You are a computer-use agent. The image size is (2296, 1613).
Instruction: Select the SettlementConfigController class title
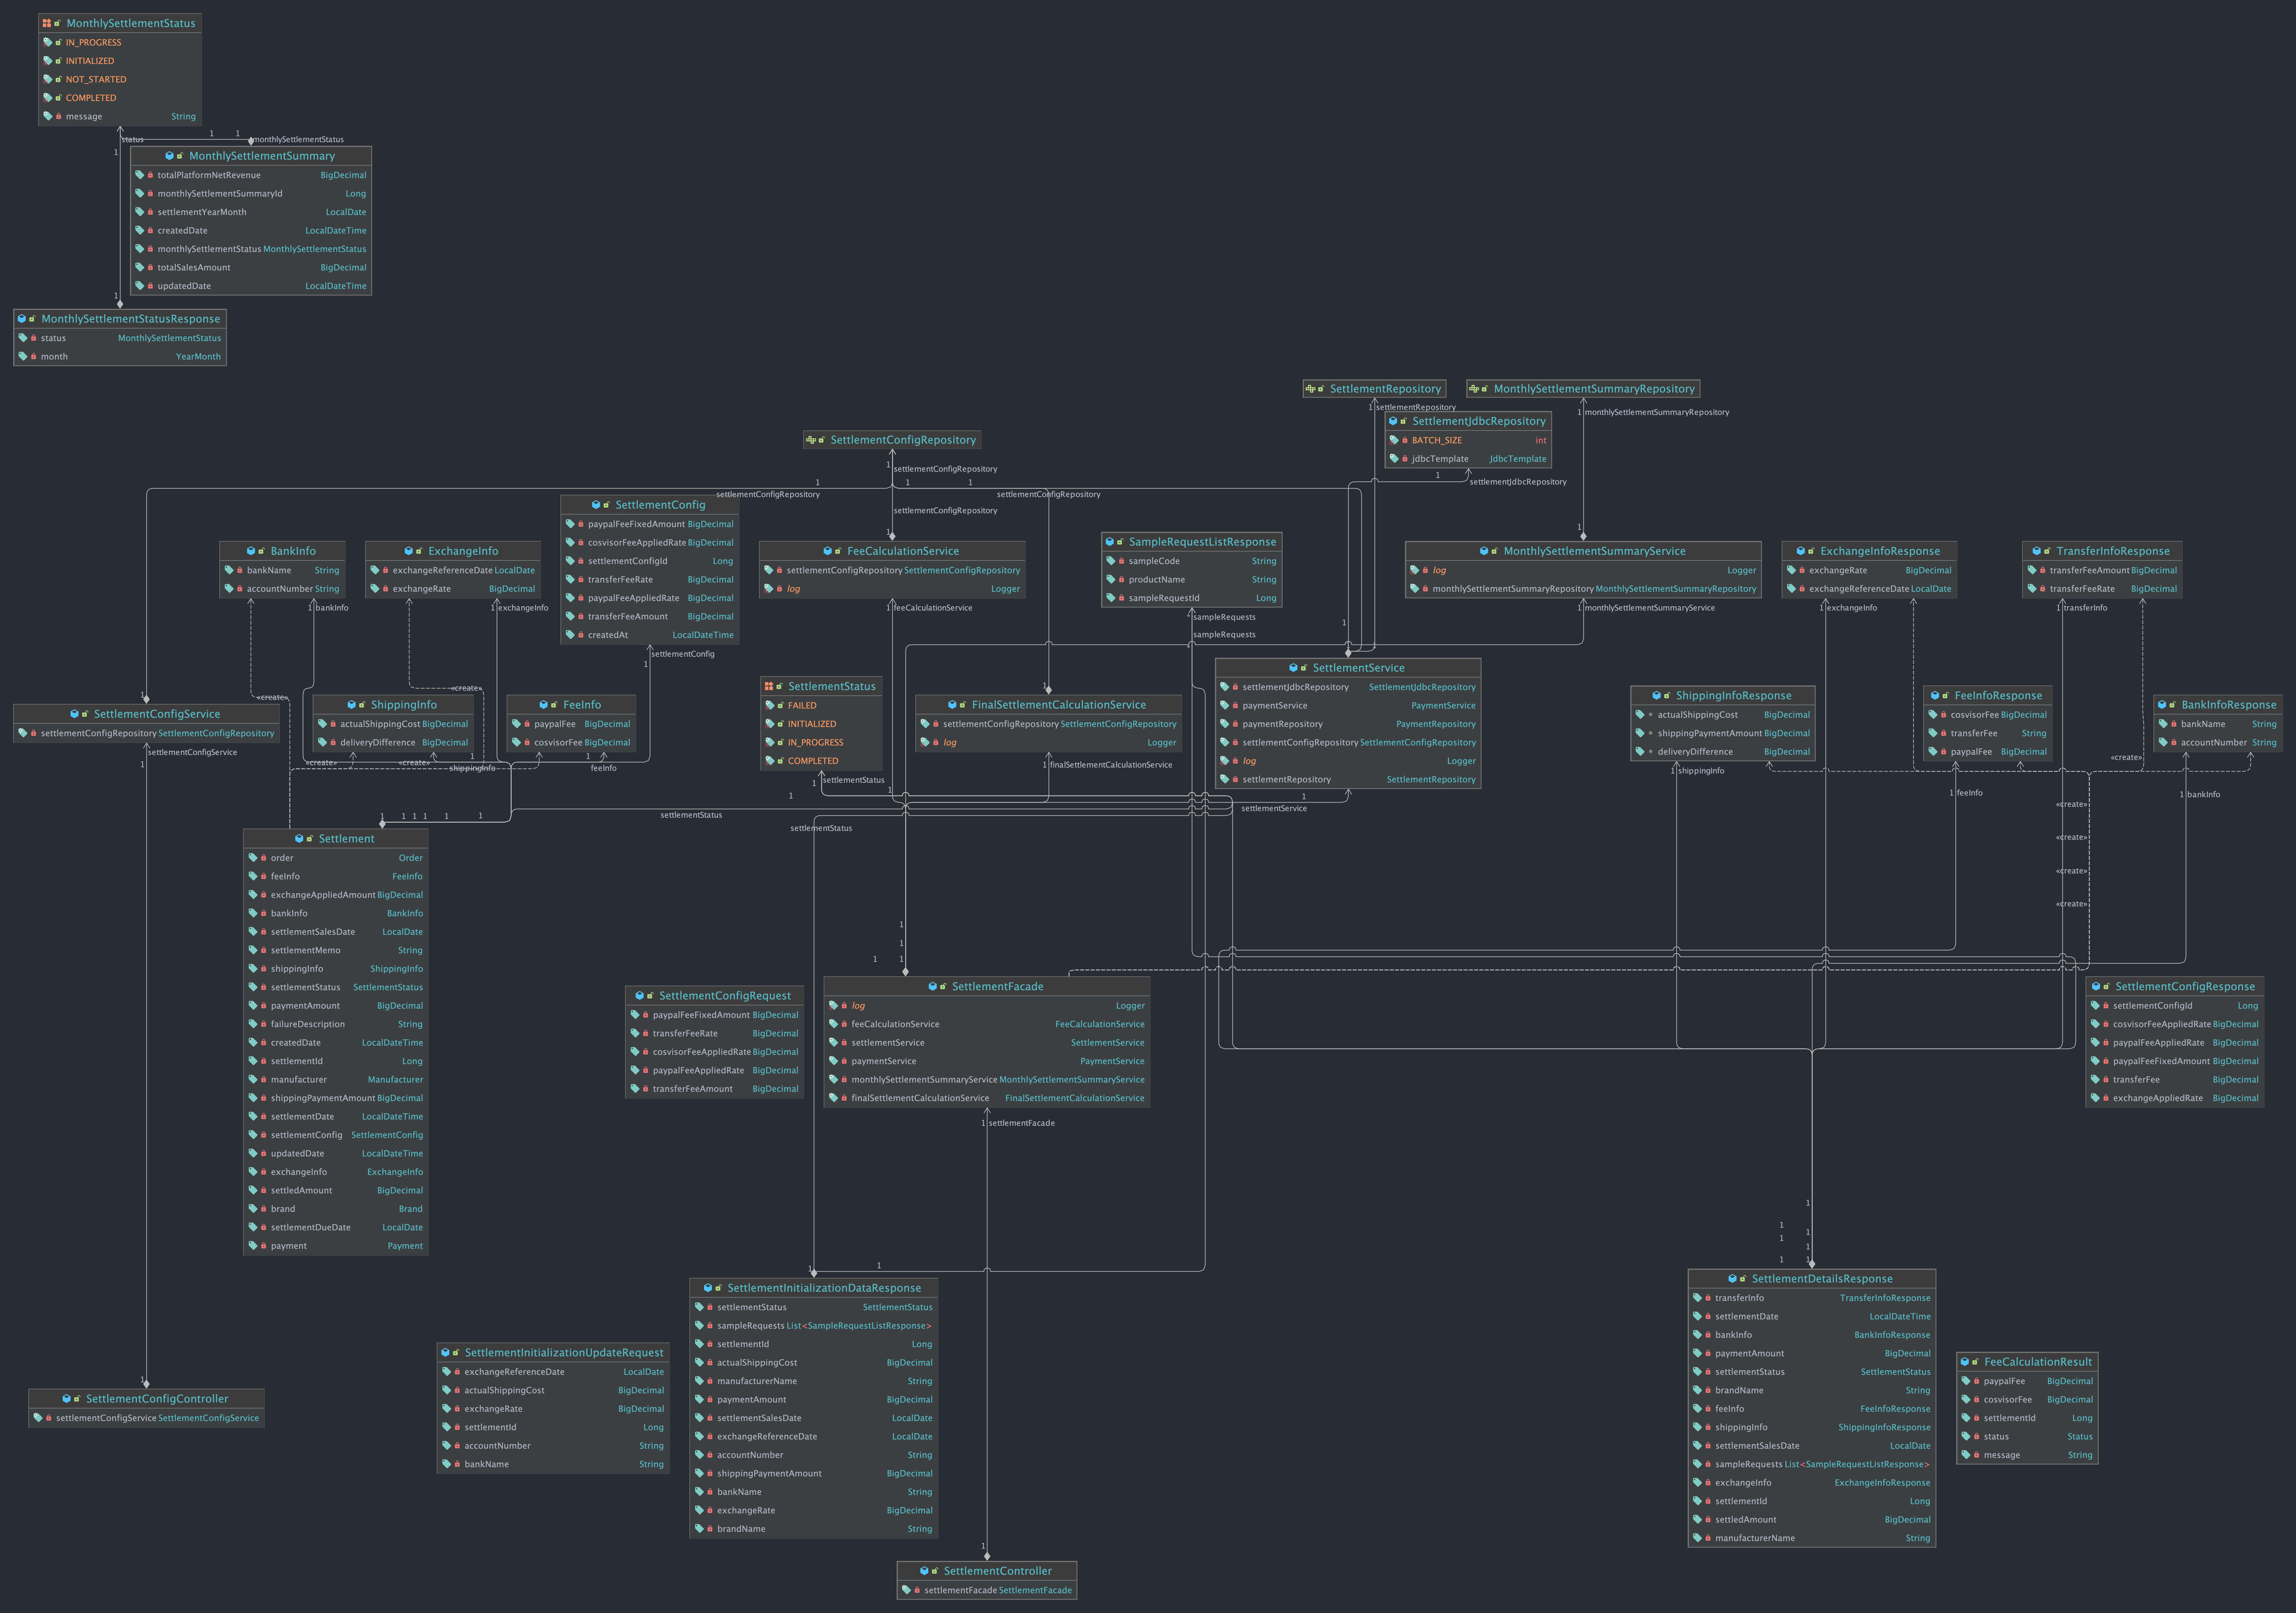[x=157, y=1399]
